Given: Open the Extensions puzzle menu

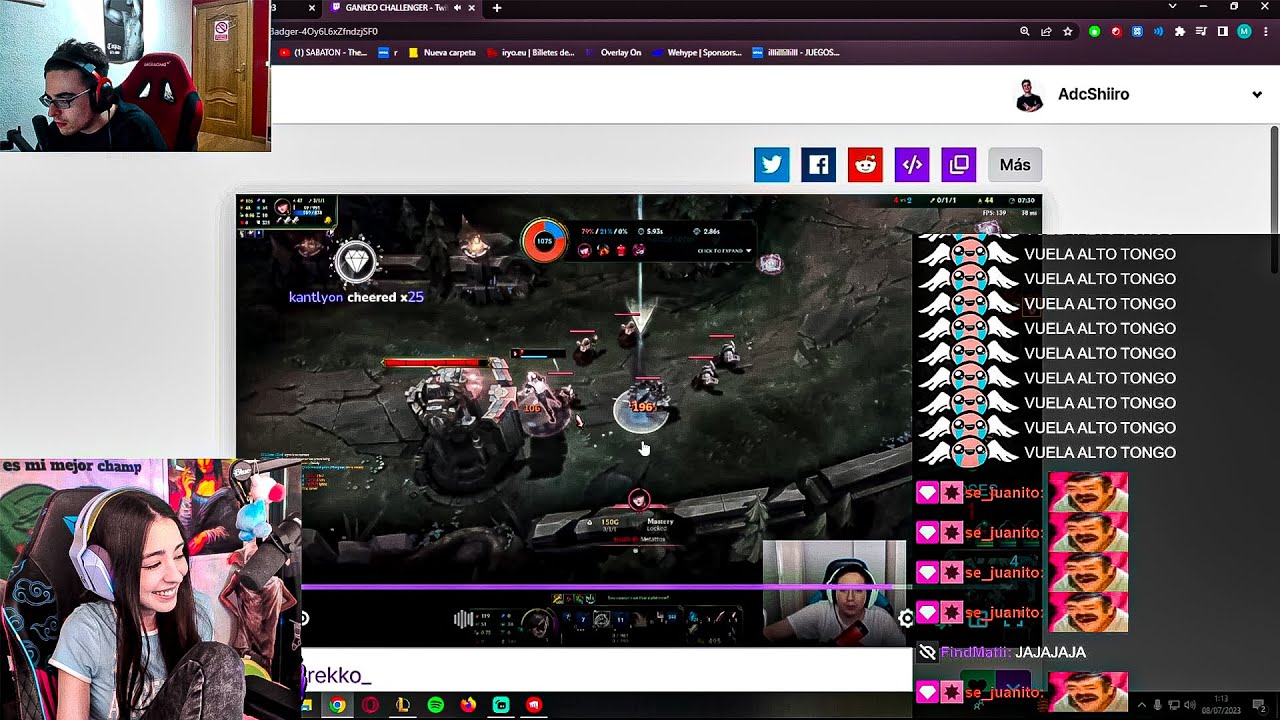Looking at the screenshot, I should coord(1180,32).
